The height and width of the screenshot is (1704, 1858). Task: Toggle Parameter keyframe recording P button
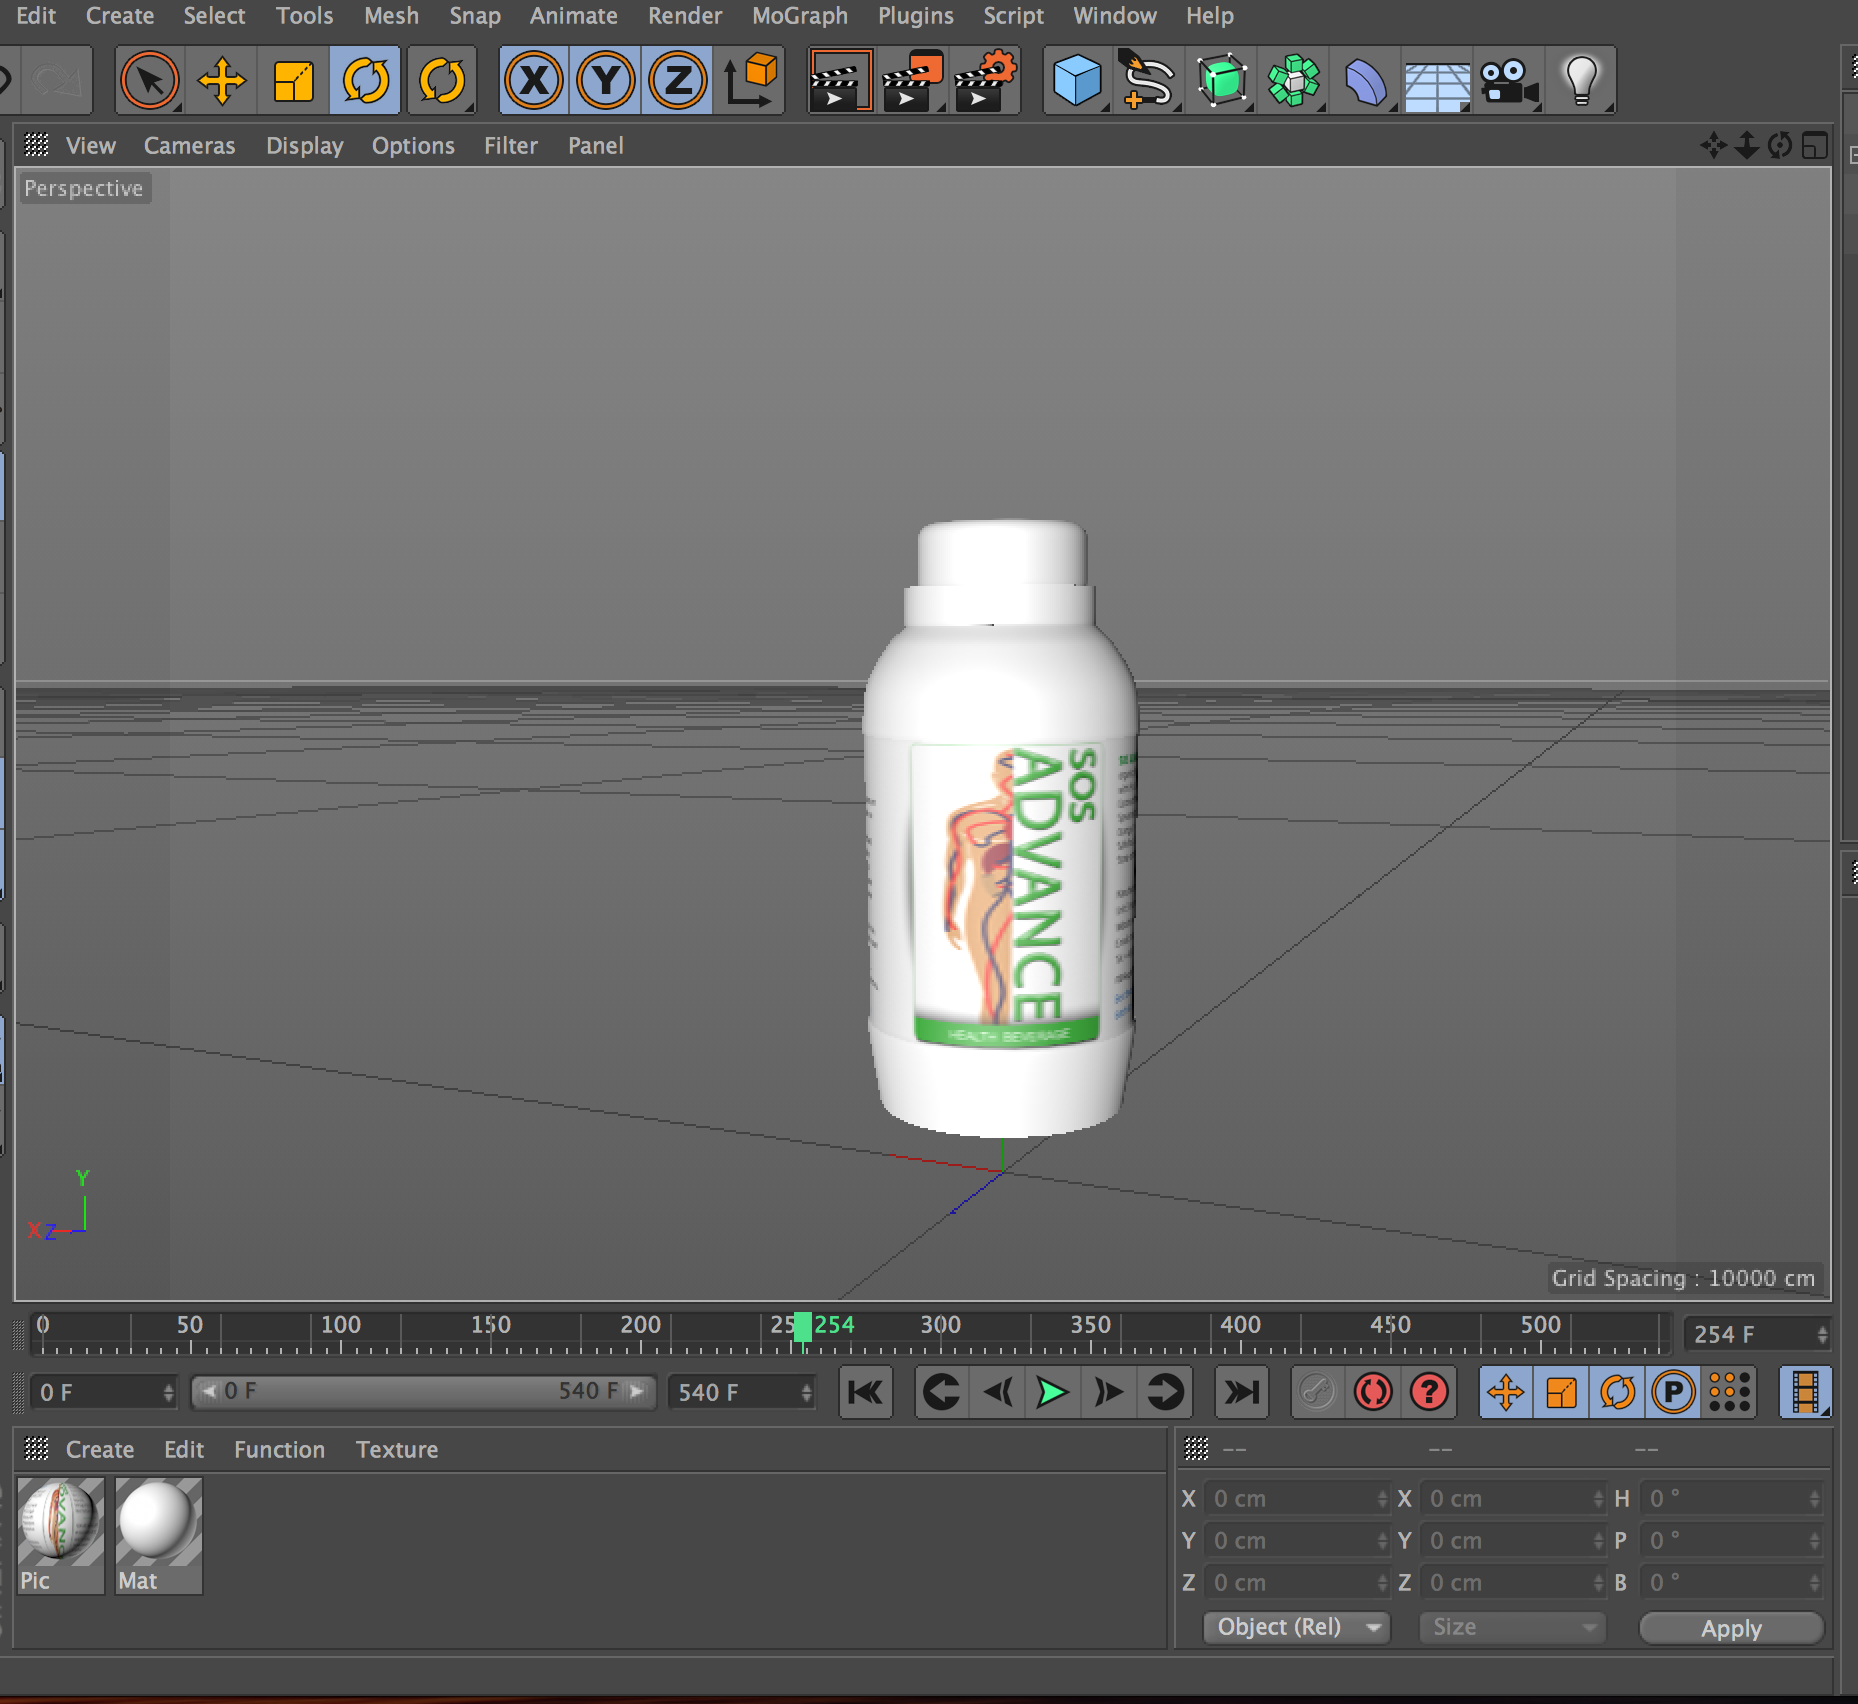tap(1673, 1392)
